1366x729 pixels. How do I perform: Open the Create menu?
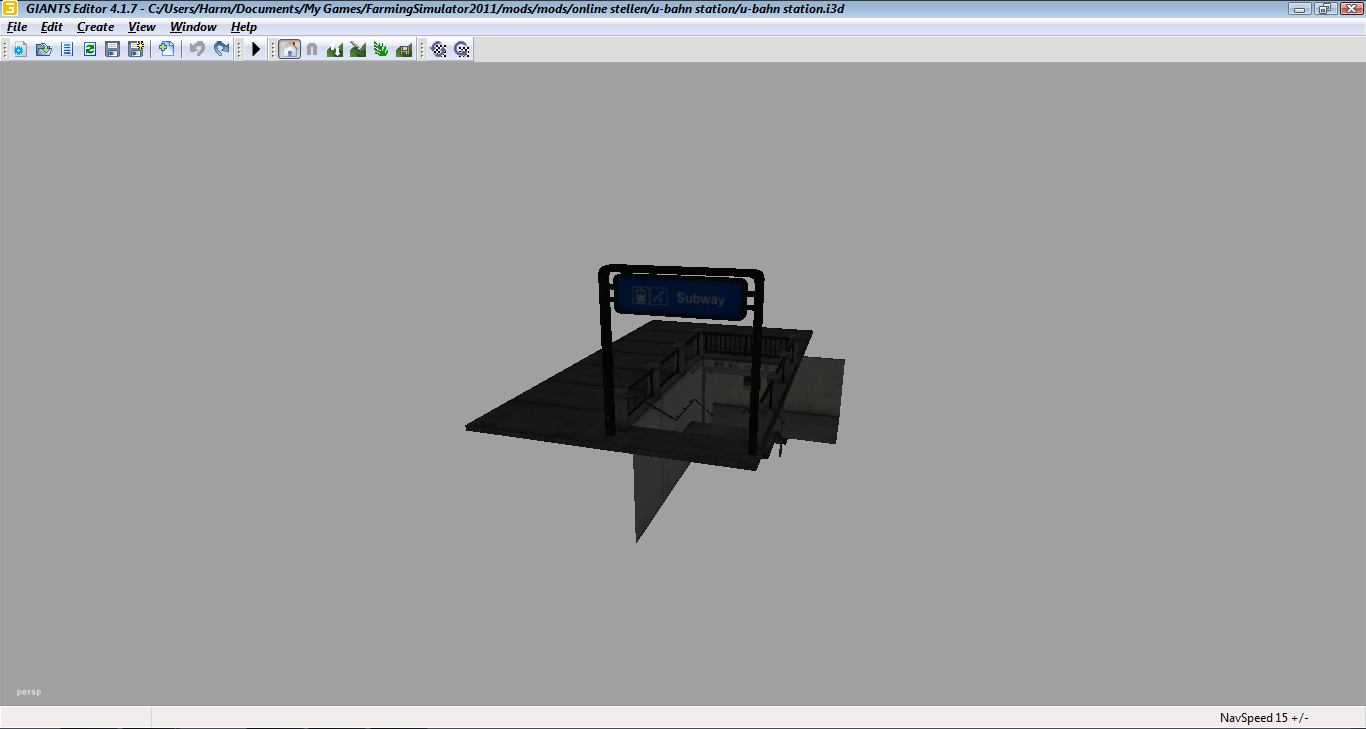[96, 27]
